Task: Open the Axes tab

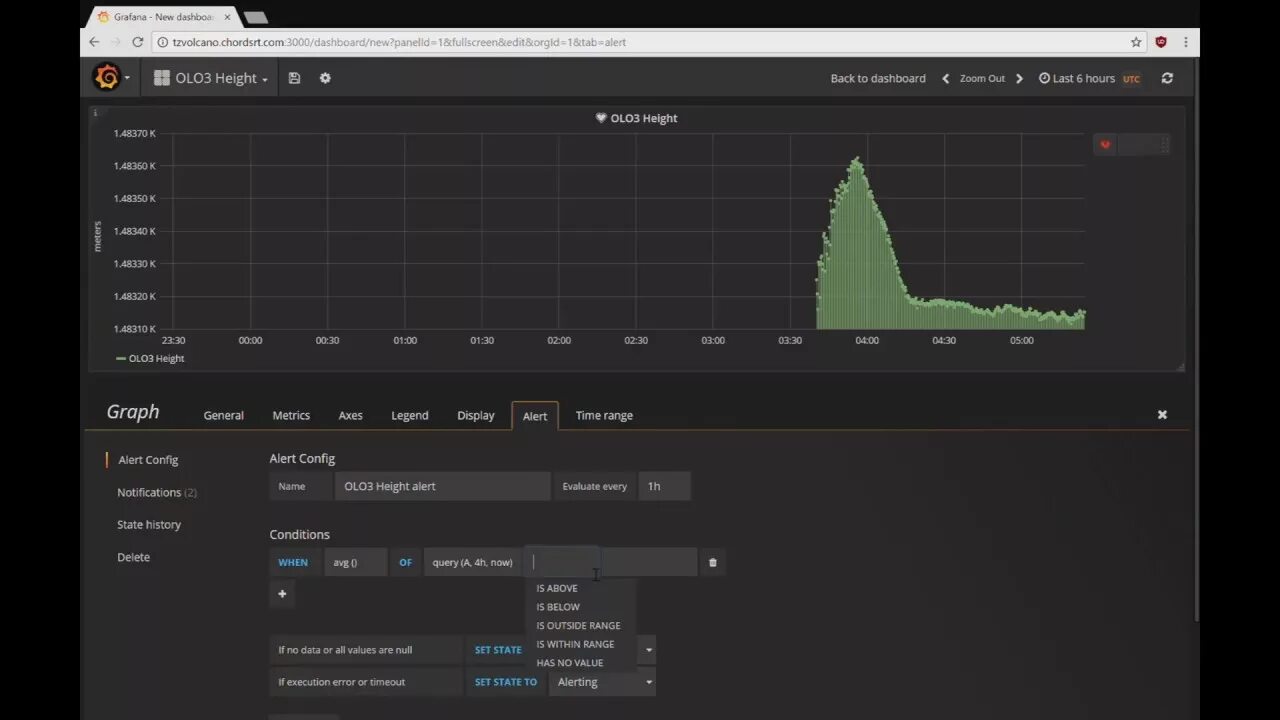Action: tap(350, 415)
